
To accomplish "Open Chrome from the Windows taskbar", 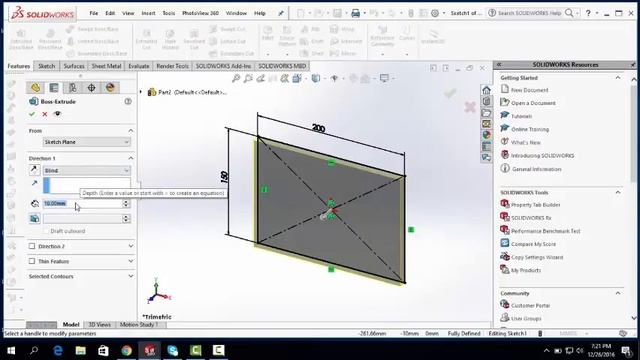I will tap(127, 350).
